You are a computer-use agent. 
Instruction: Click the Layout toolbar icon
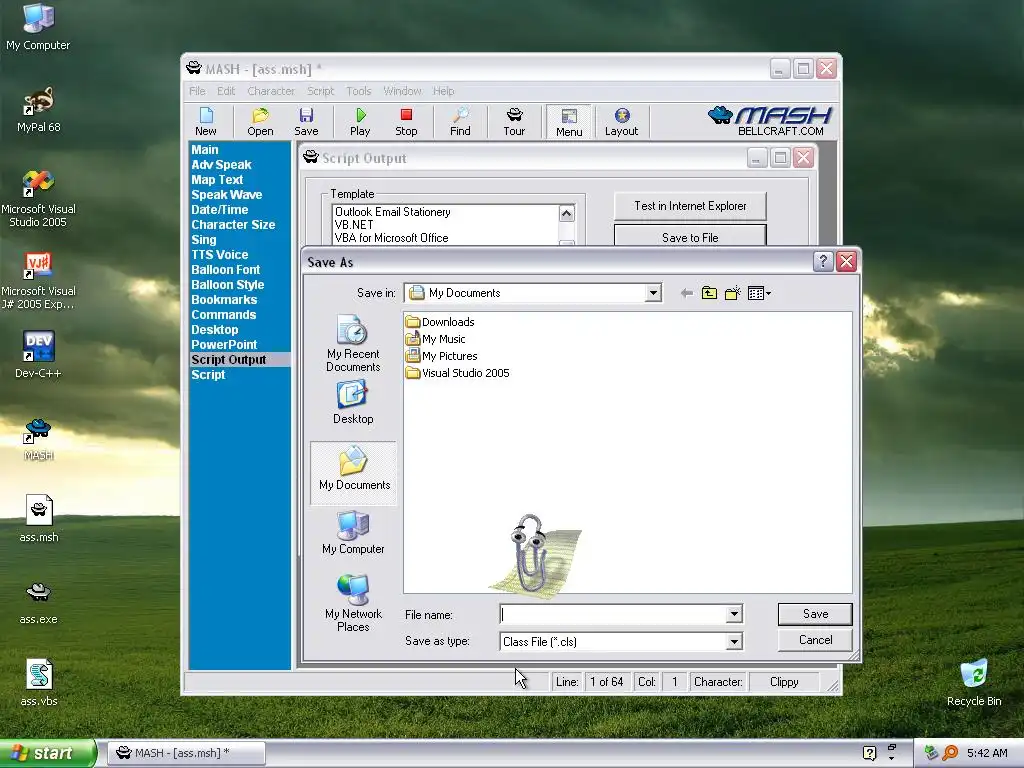click(x=621, y=122)
